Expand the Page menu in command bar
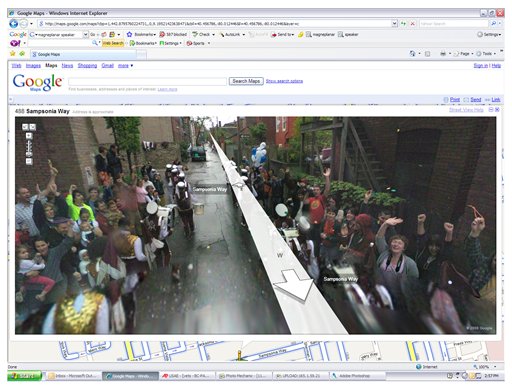Viewport: 512px width, 391px height. [x=464, y=53]
